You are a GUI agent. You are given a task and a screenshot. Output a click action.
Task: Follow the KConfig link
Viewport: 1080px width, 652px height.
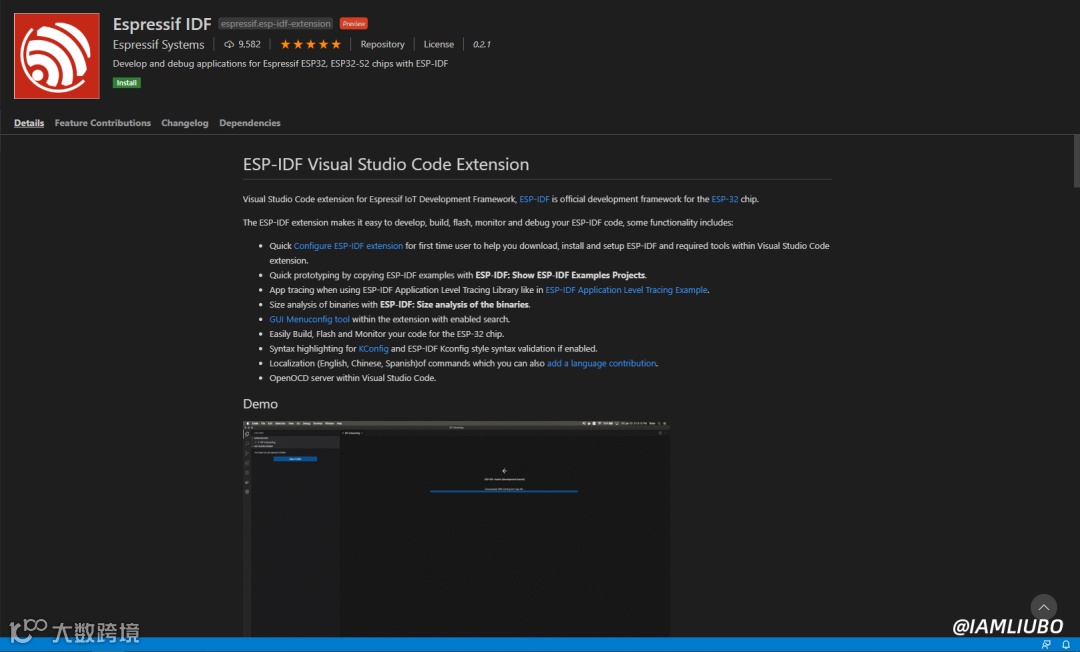373,349
